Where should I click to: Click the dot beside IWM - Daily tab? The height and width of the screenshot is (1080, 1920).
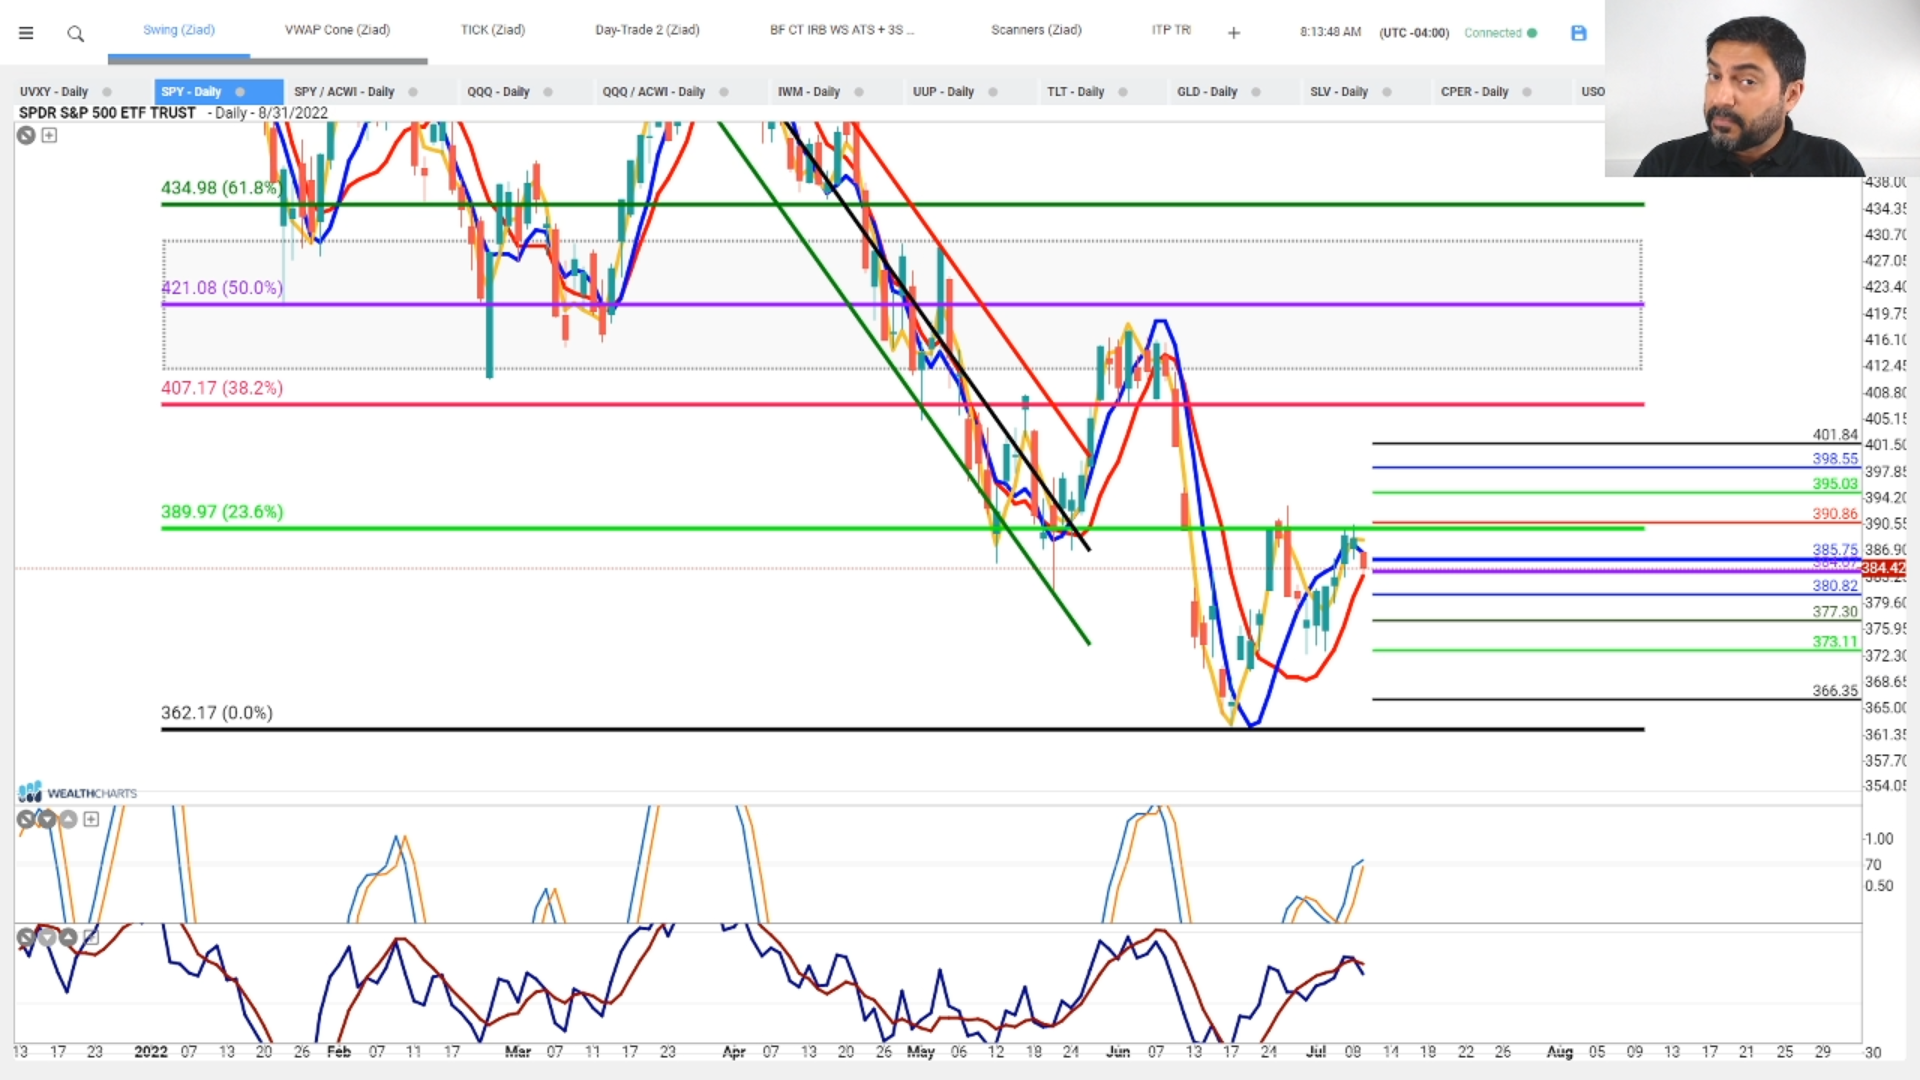[x=859, y=92]
